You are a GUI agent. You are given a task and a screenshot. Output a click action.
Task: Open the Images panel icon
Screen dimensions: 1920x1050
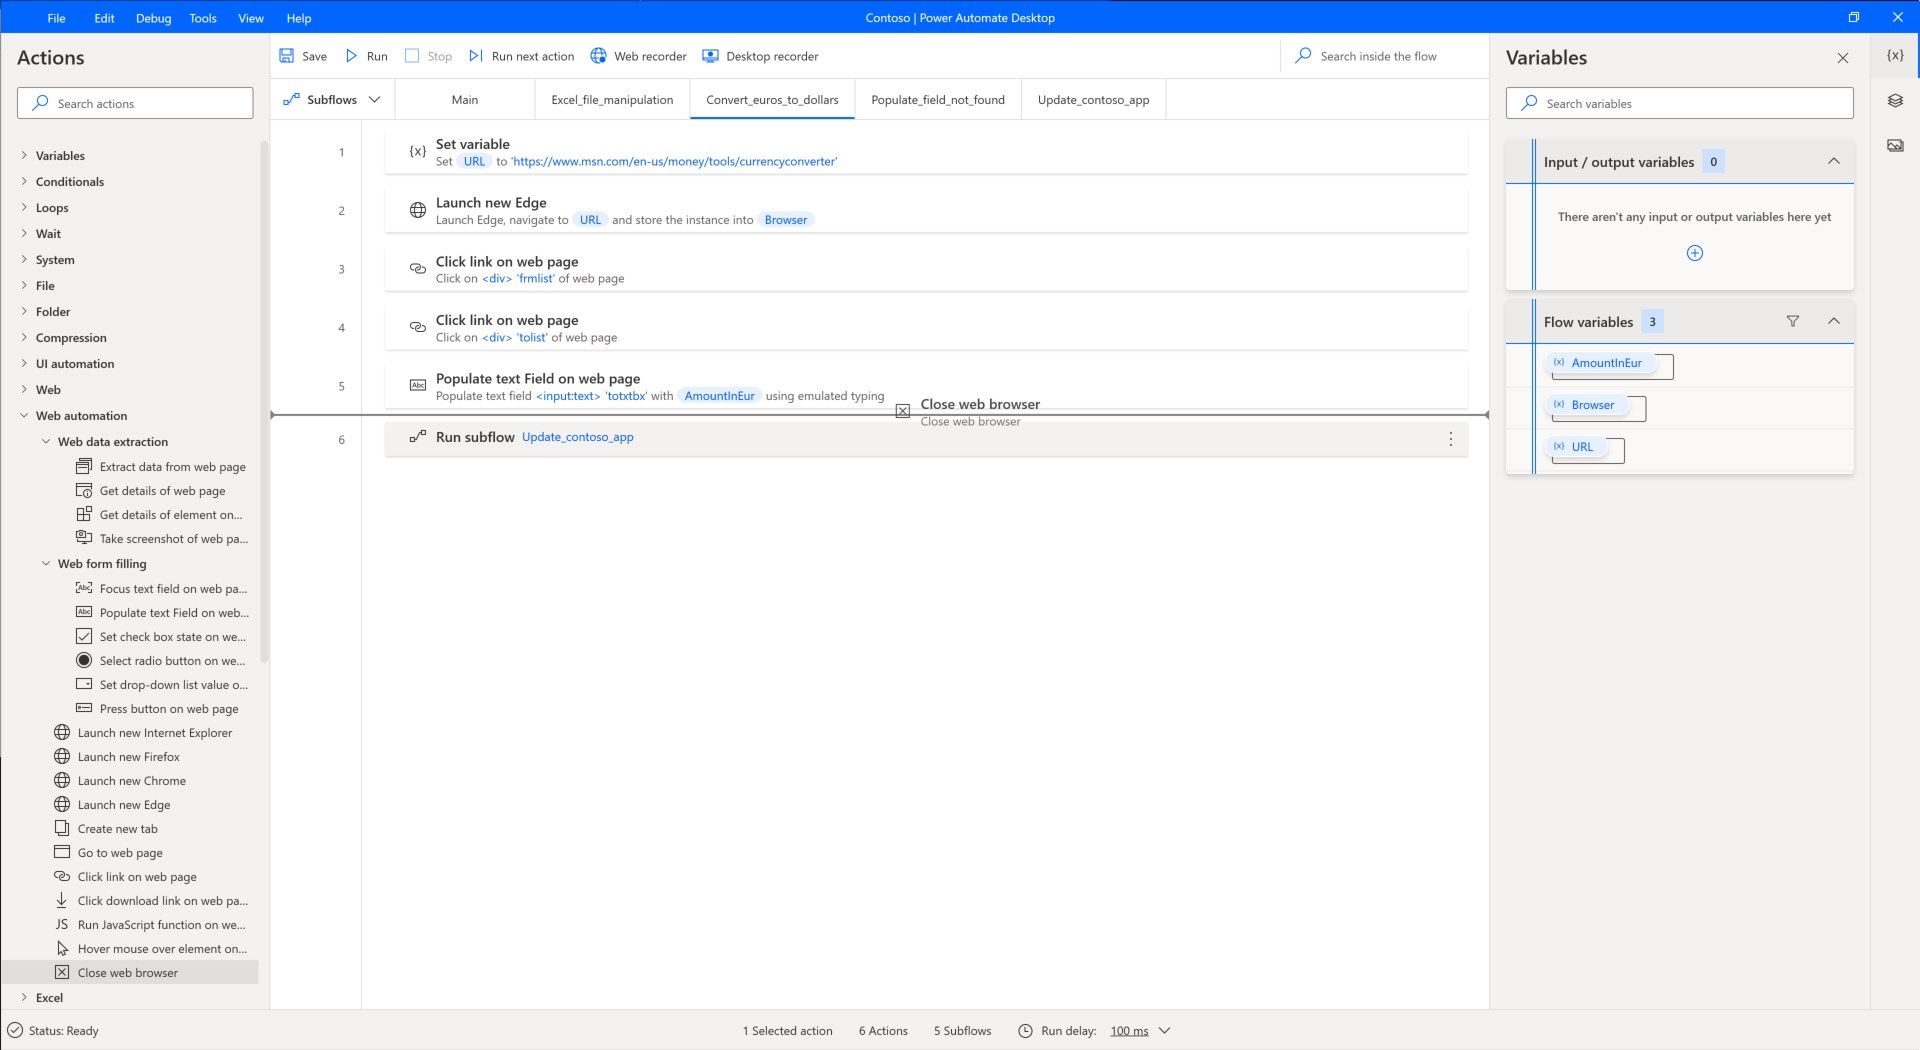tap(1895, 144)
